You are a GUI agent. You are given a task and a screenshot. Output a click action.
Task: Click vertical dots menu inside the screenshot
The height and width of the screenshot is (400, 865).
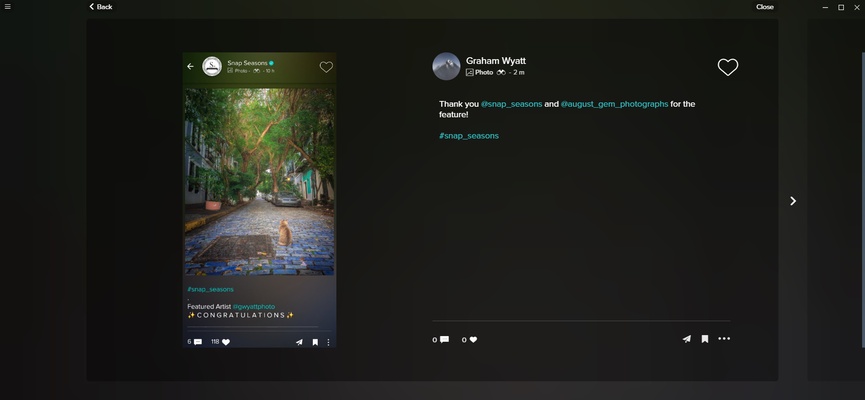click(328, 342)
